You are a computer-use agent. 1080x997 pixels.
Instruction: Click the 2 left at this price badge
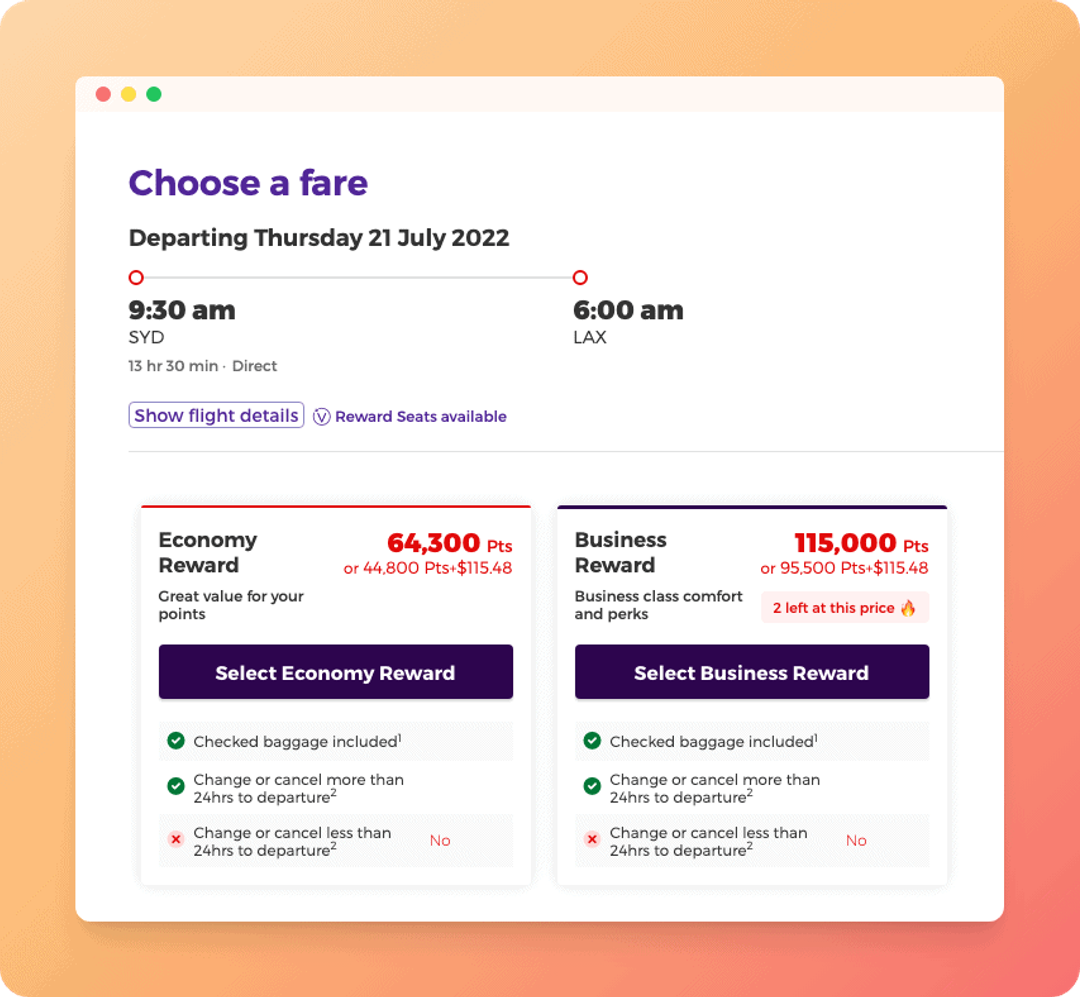coord(844,607)
